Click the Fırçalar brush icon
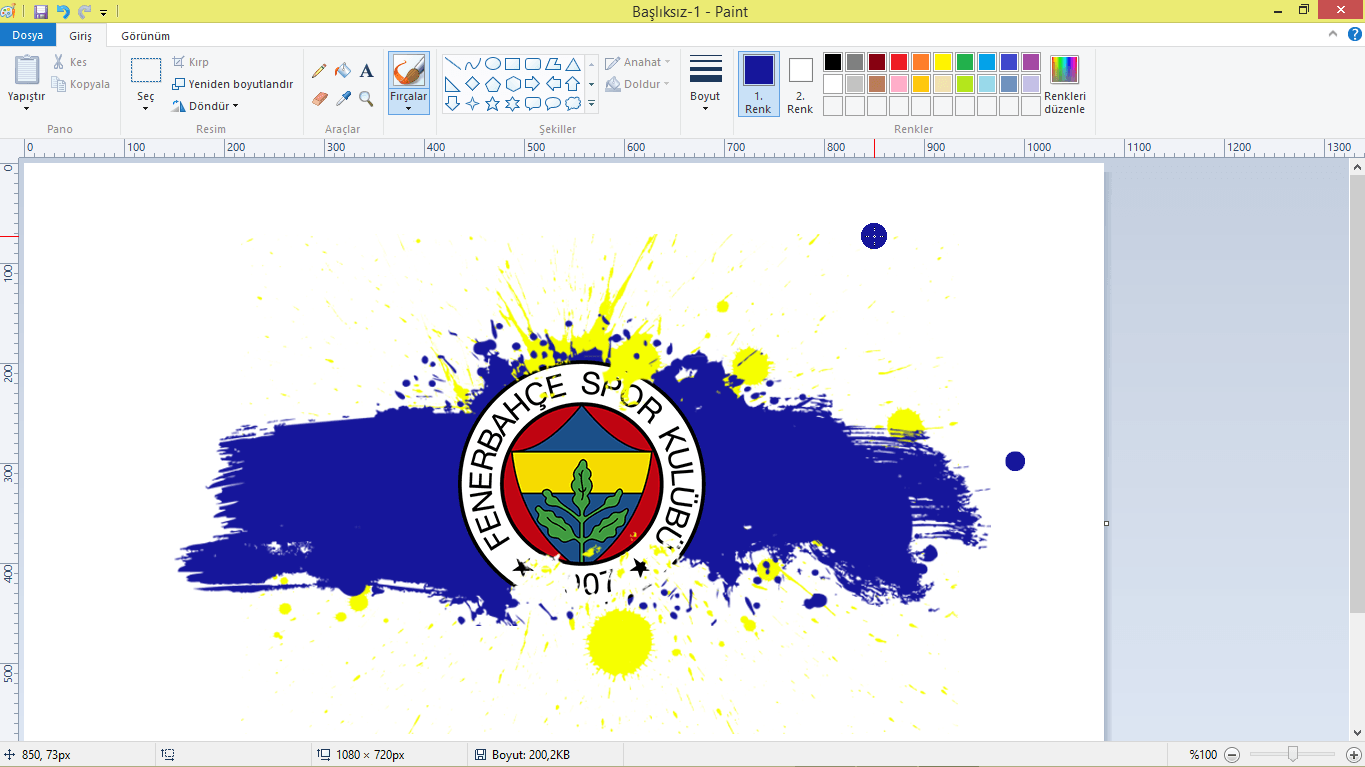 coord(408,71)
